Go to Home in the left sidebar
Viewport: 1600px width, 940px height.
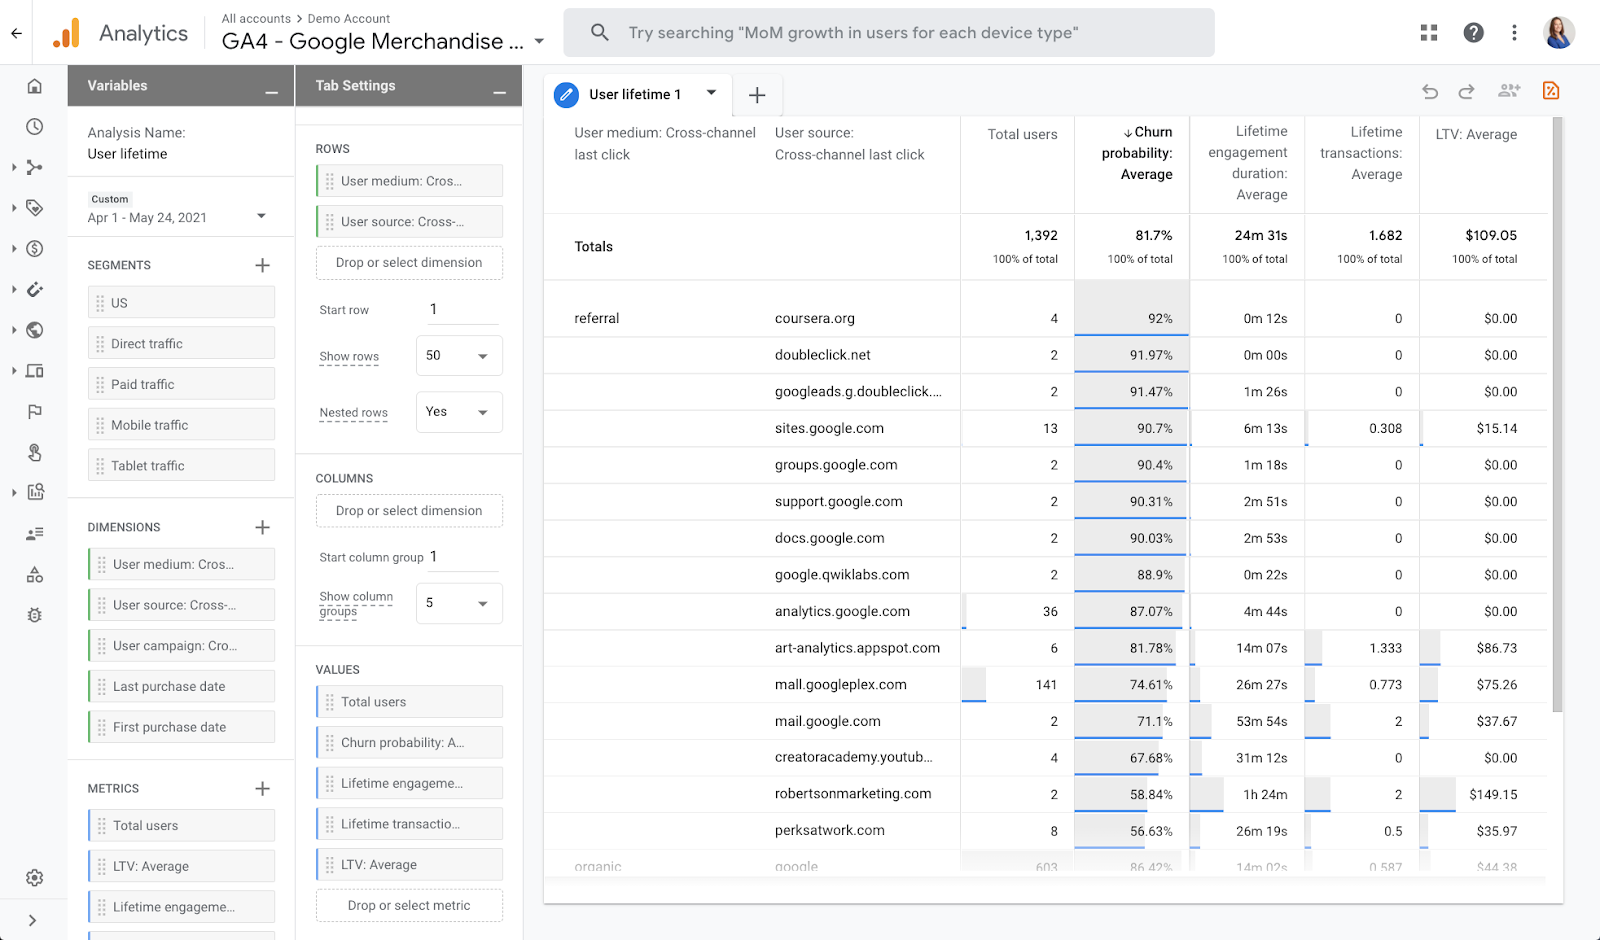pos(34,86)
